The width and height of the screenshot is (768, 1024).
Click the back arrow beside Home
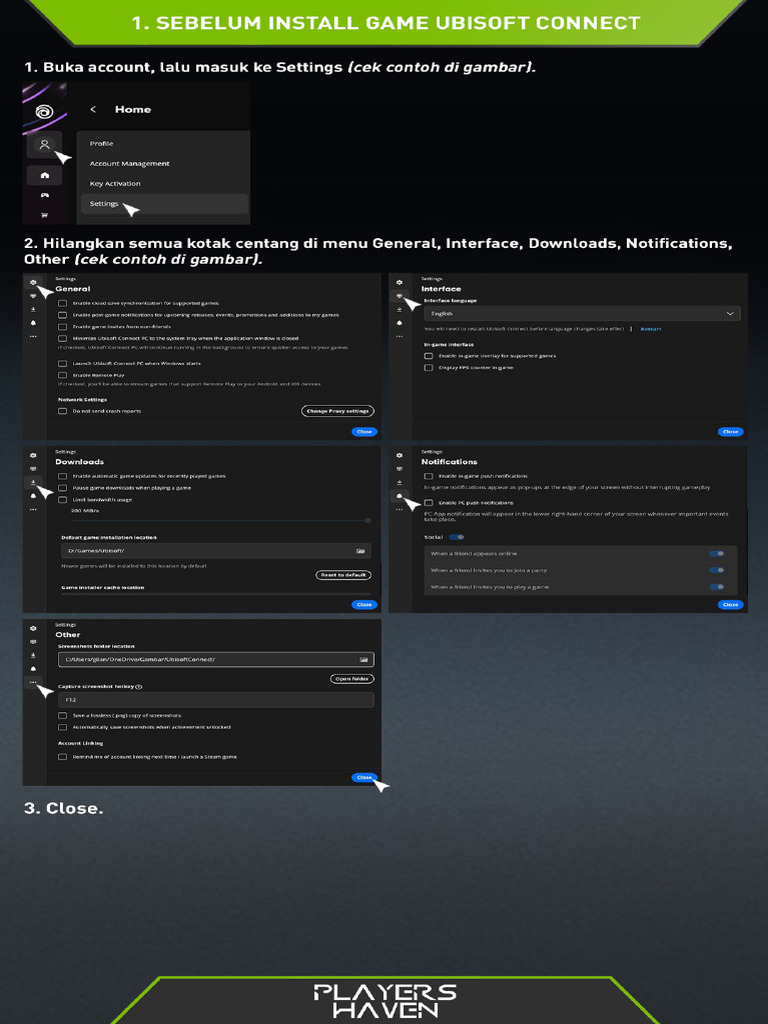pos(93,109)
